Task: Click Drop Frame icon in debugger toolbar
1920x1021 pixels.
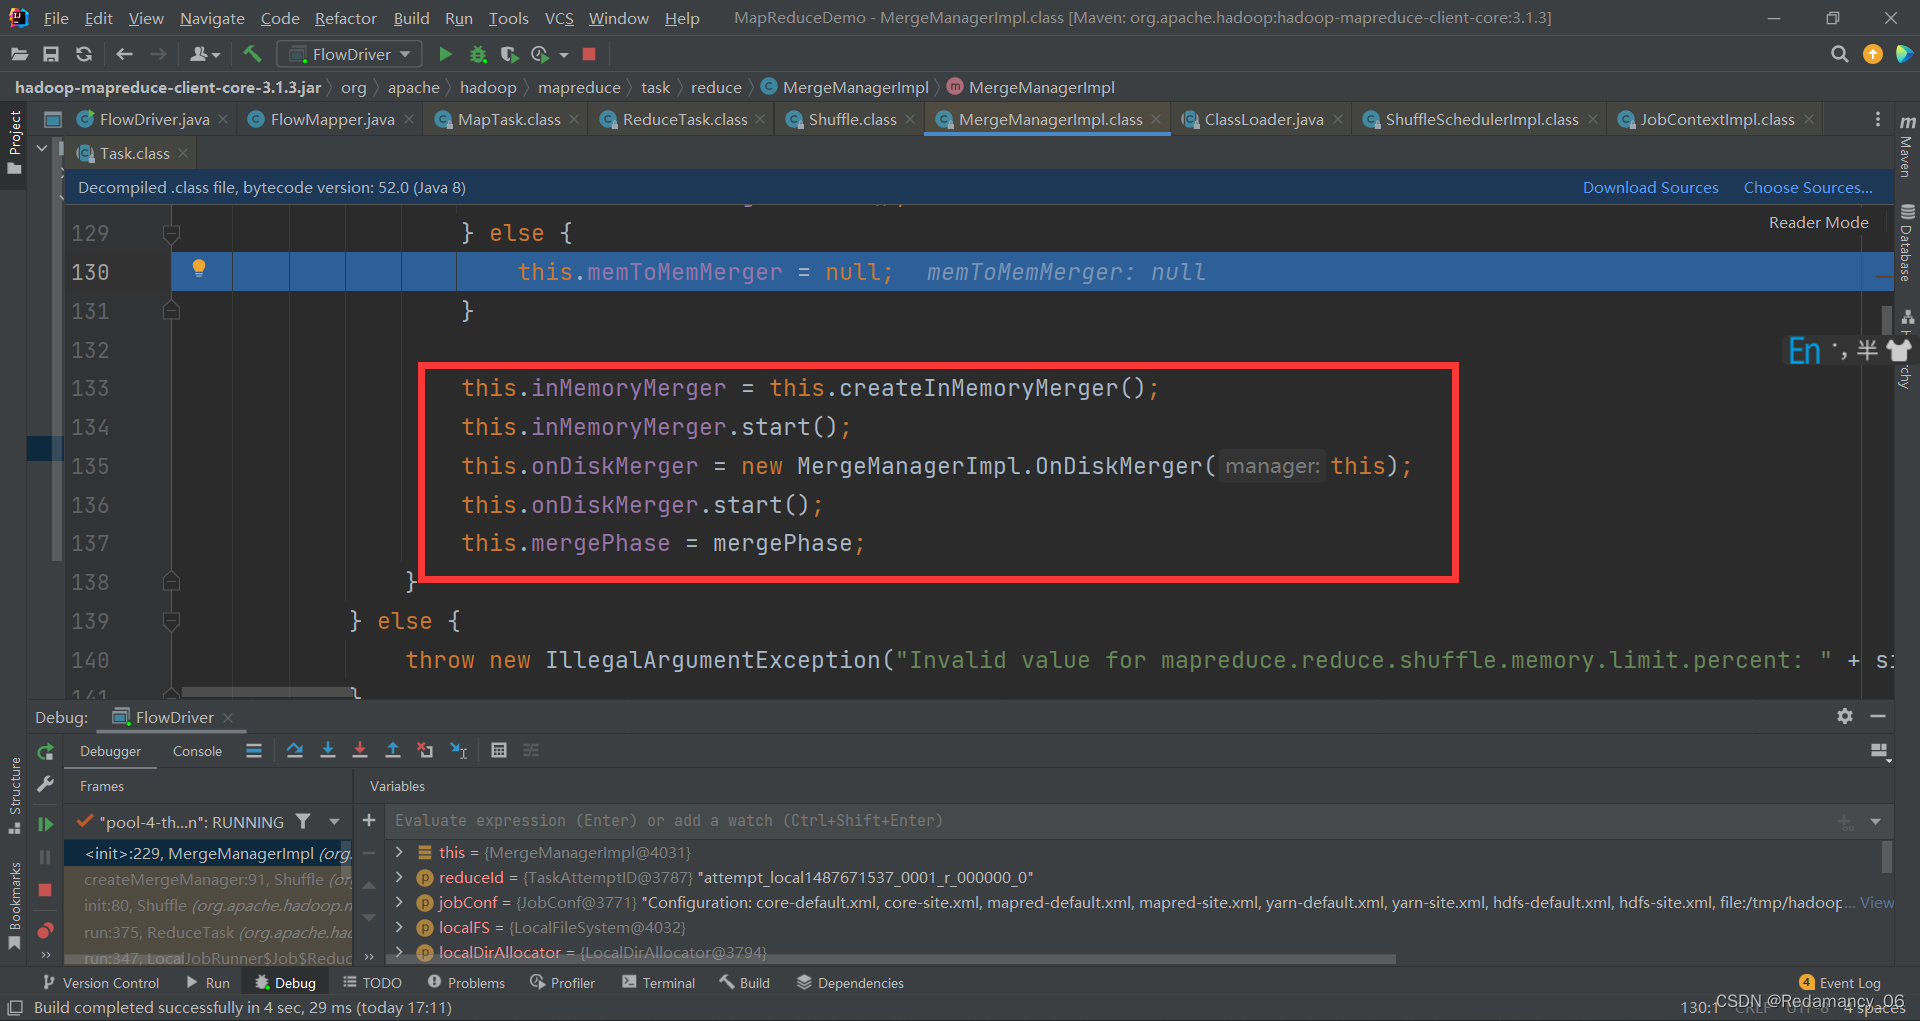Action: (425, 750)
